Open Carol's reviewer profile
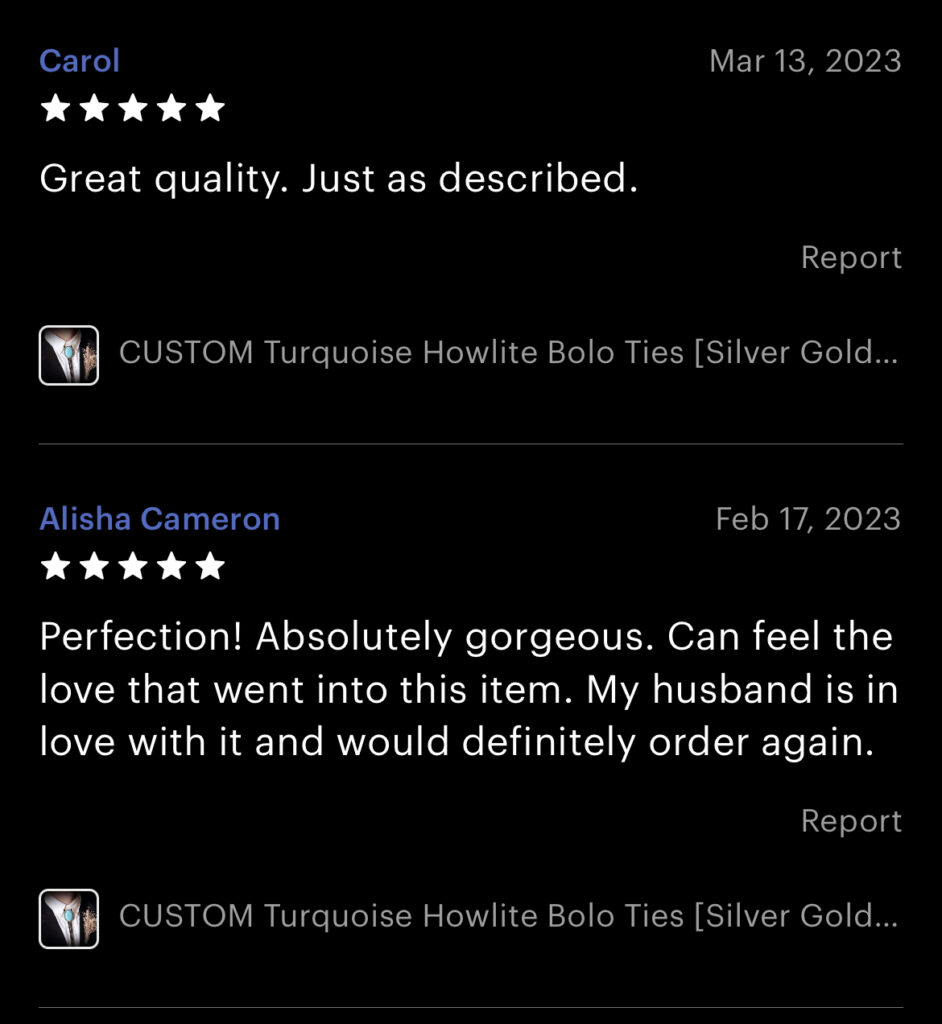 point(79,61)
